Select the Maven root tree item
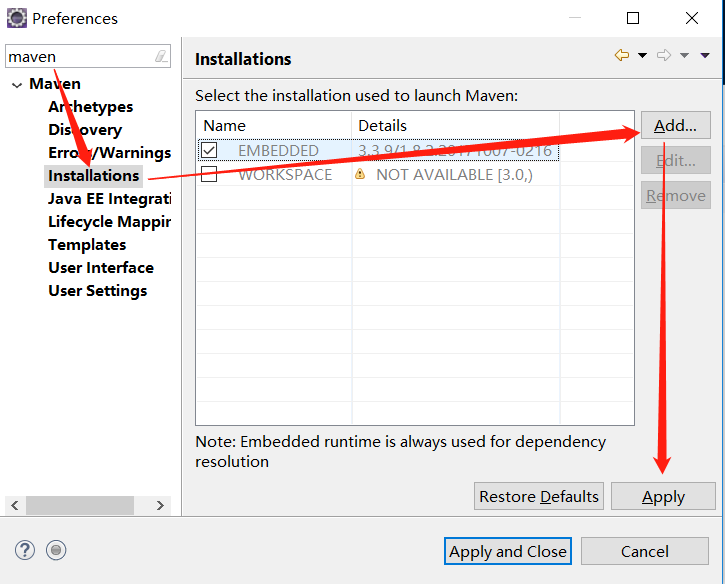The image size is (725, 584). pyautogui.click(x=55, y=84)
